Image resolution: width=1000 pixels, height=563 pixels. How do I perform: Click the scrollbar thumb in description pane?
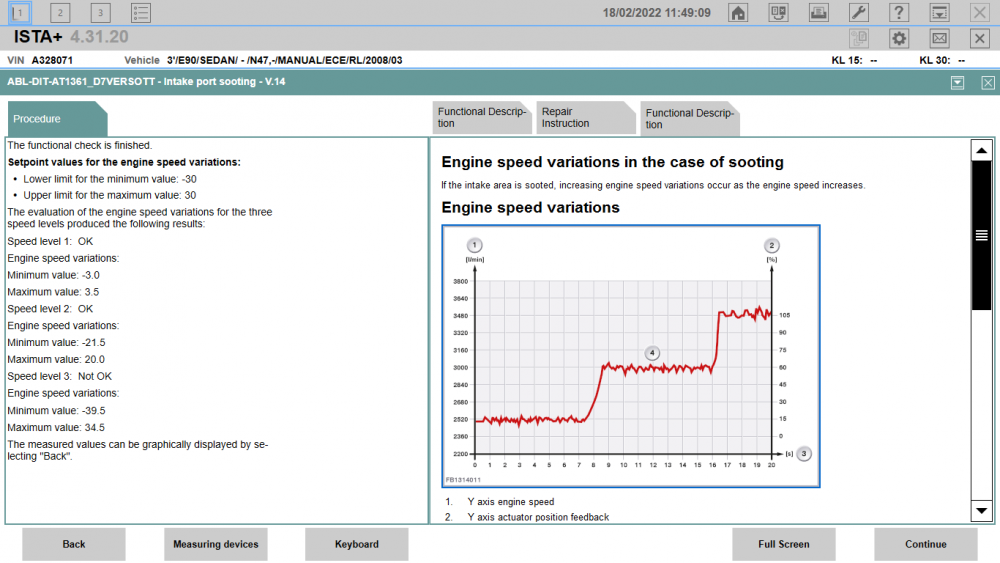pyautogui.click(x=982, y=235)
